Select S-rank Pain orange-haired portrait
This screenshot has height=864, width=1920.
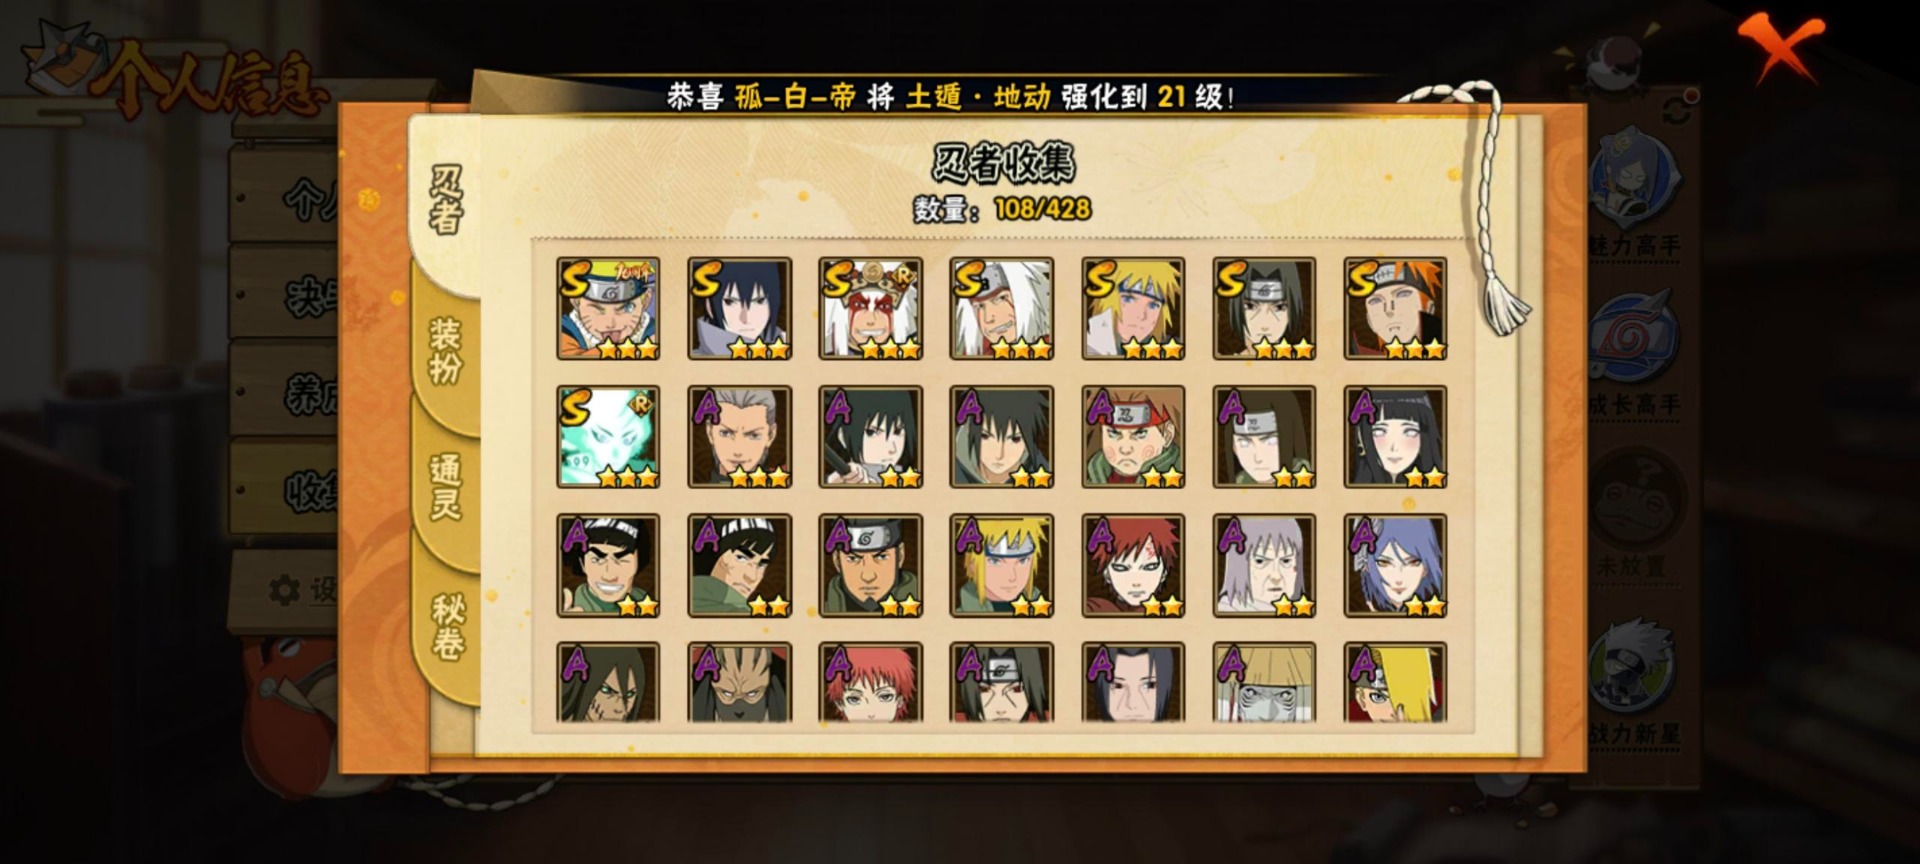pos(1395,308)
